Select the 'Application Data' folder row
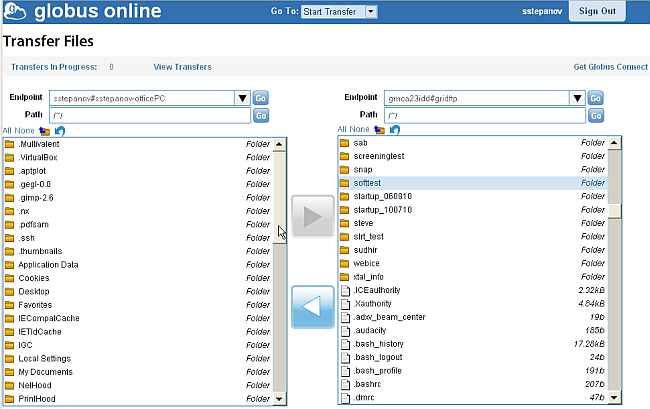 138,265
